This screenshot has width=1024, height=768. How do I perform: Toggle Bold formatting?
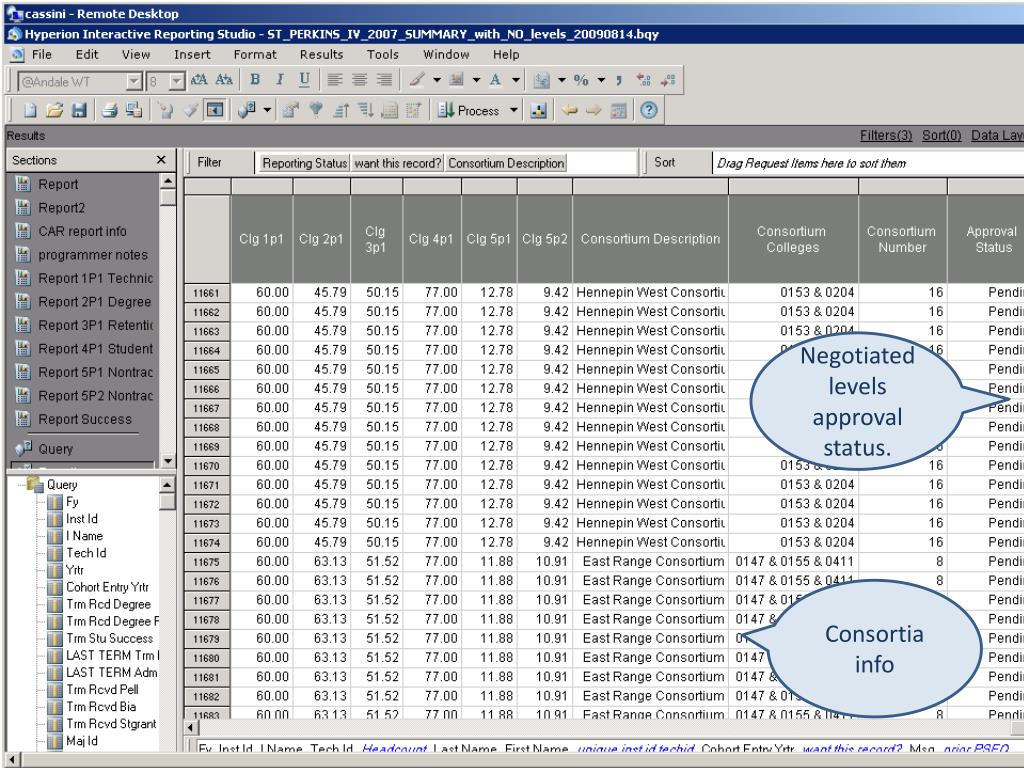(255, 79)
